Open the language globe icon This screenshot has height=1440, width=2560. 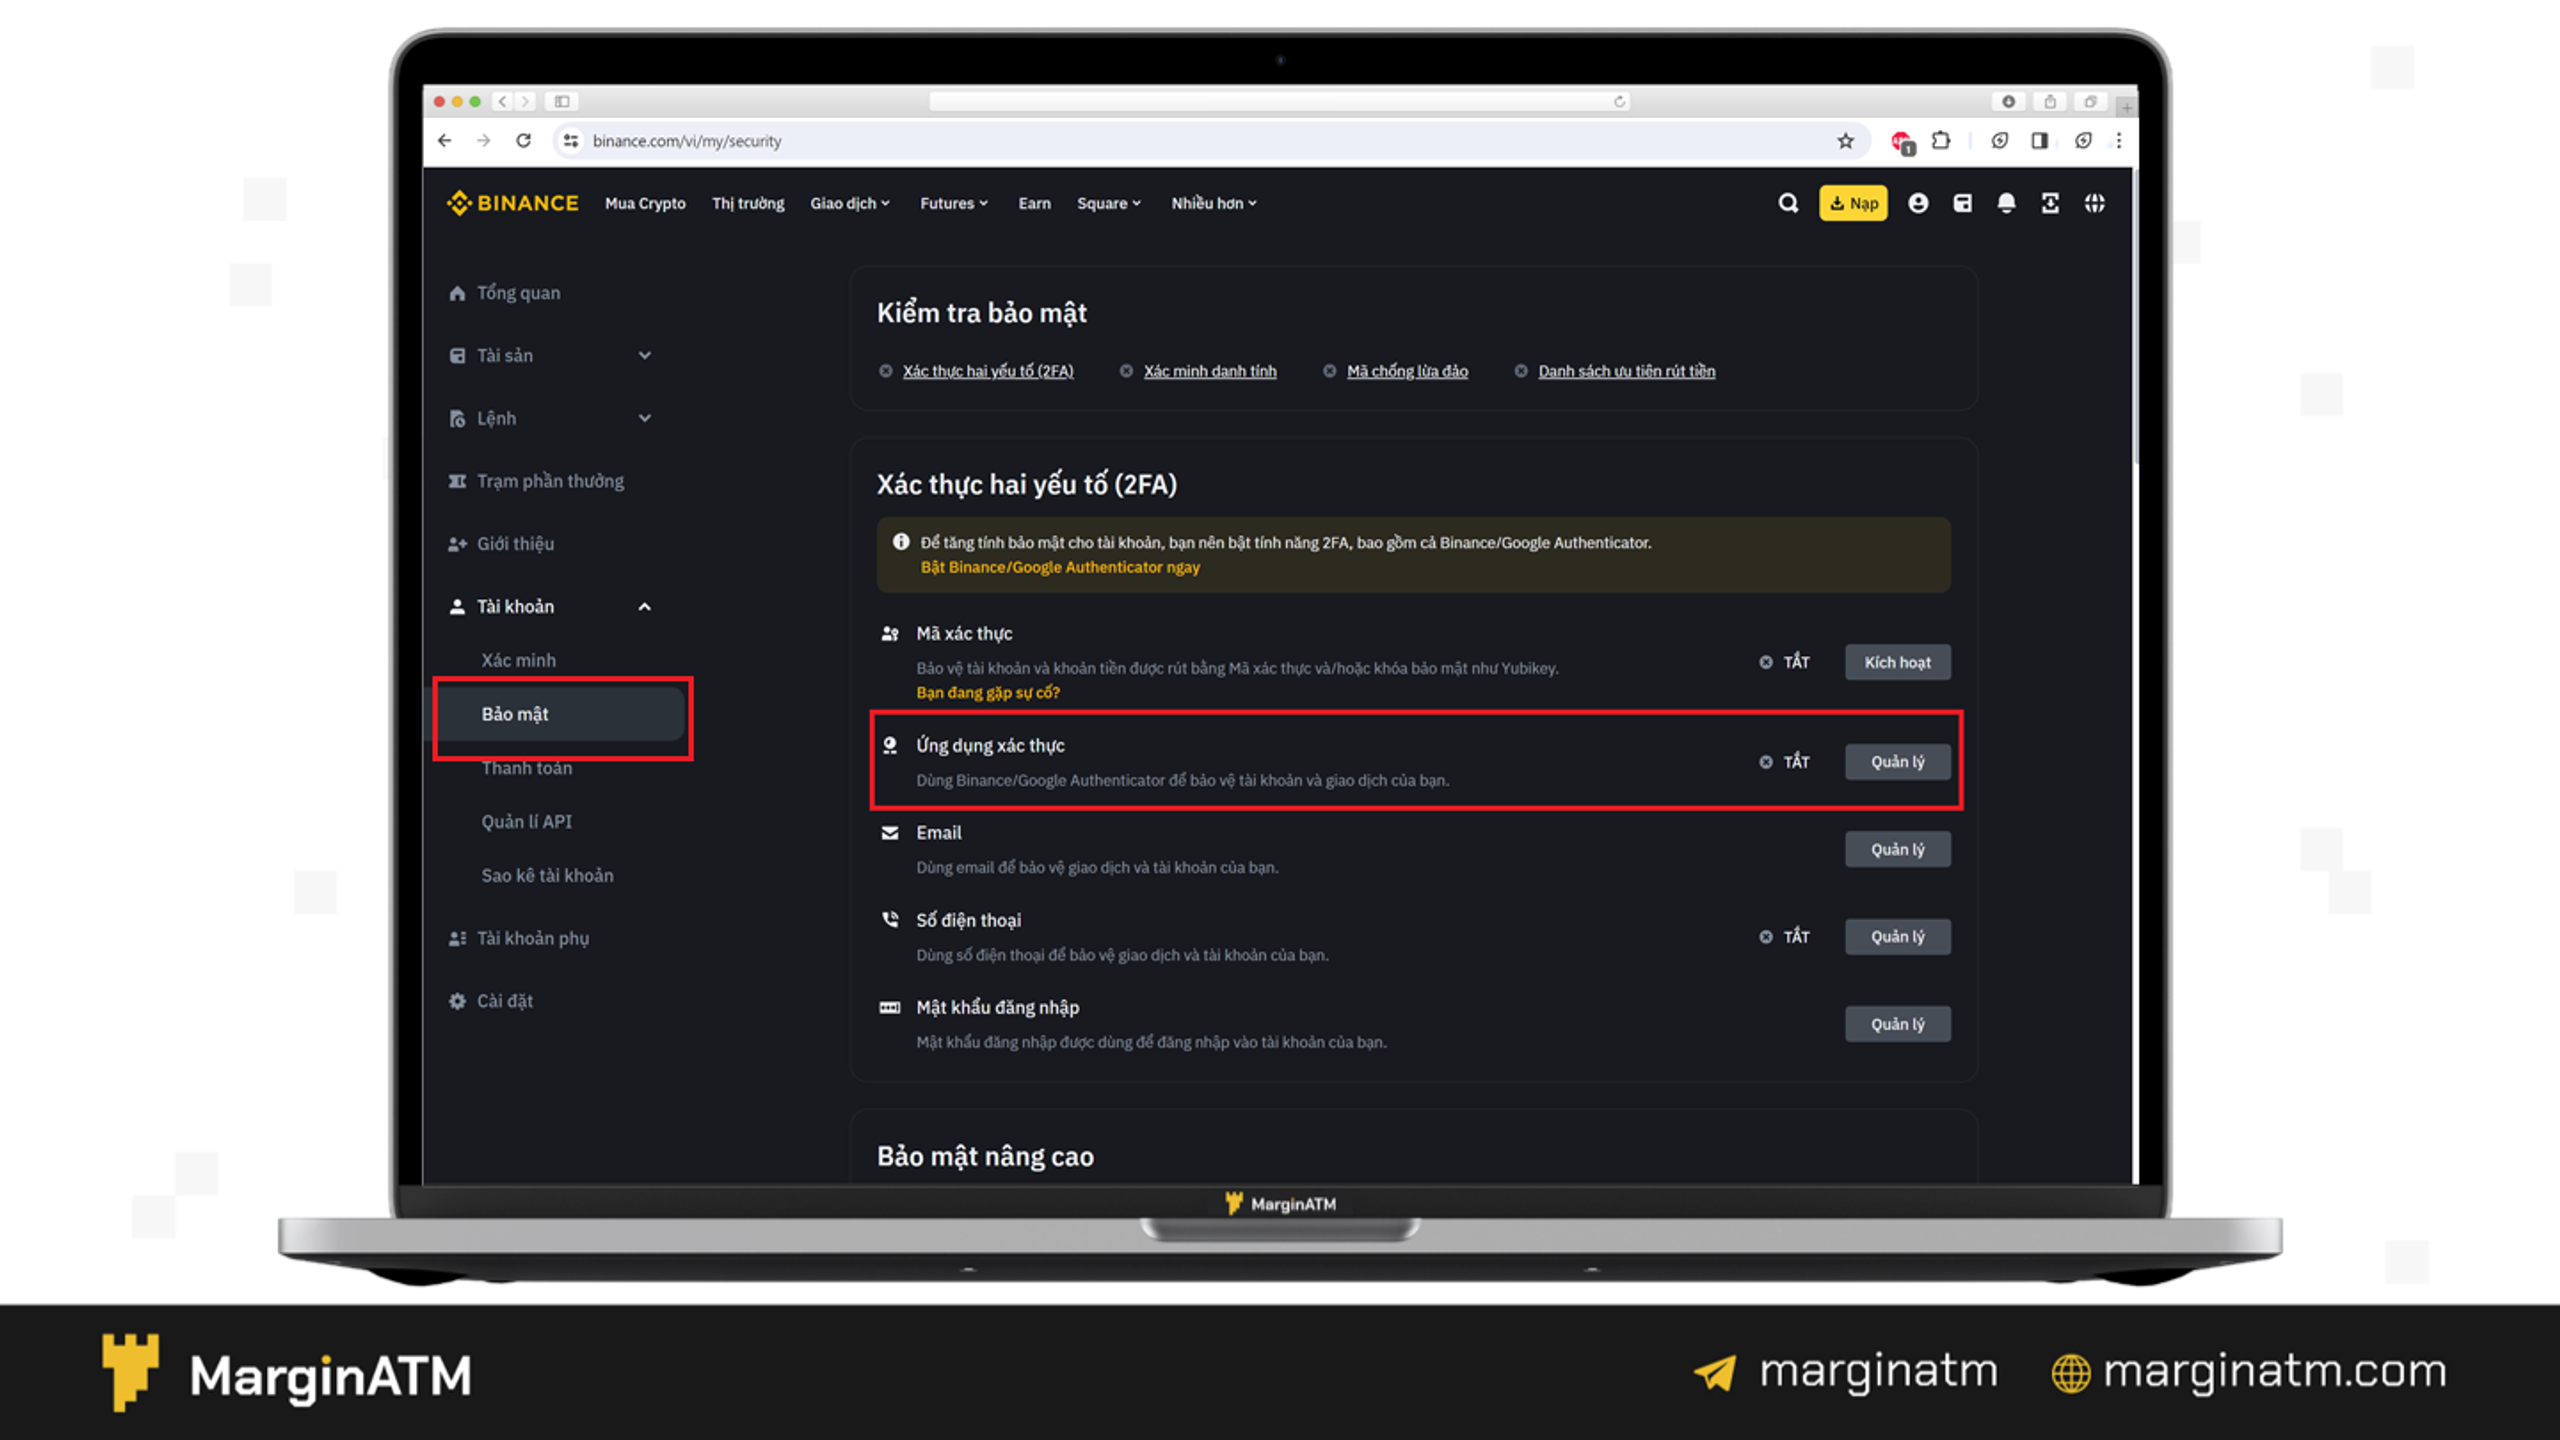click(2095, 203)
